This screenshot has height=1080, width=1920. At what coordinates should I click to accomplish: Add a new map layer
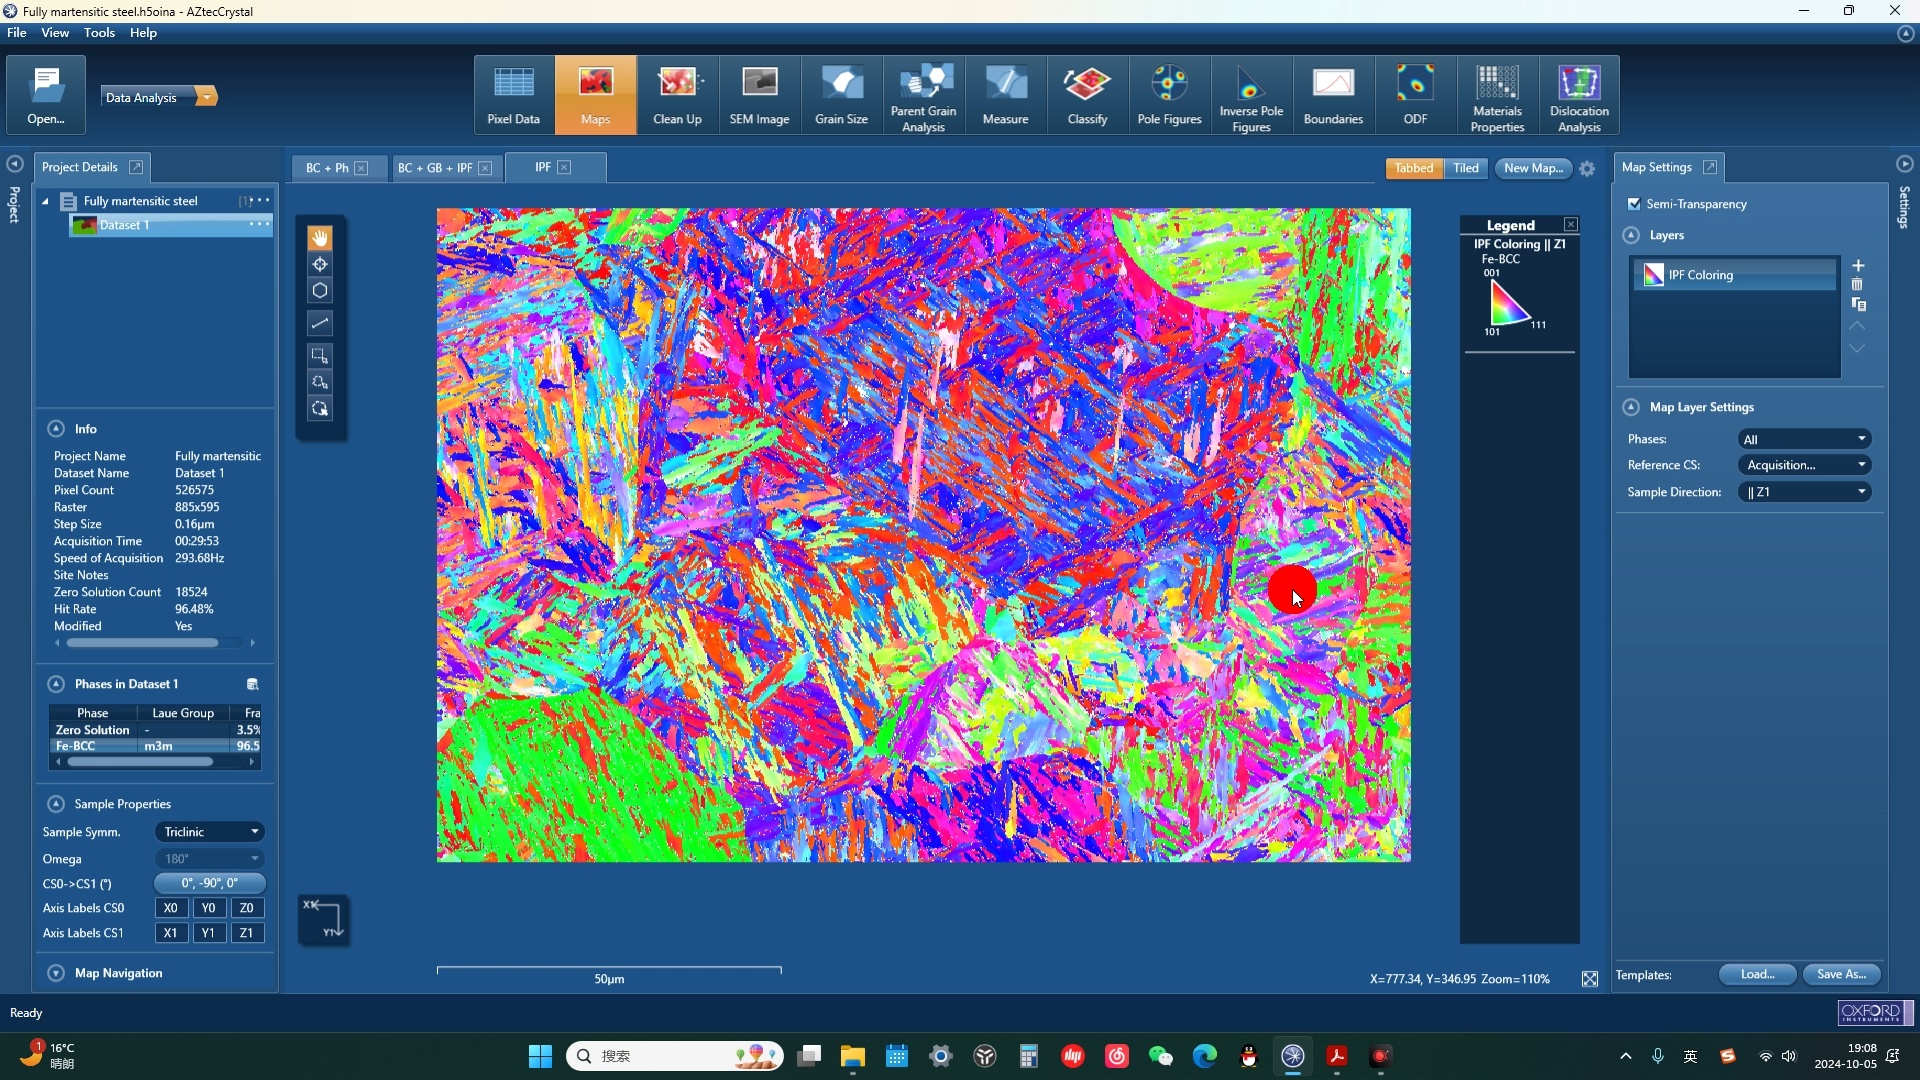click(x=1858, y=266)
